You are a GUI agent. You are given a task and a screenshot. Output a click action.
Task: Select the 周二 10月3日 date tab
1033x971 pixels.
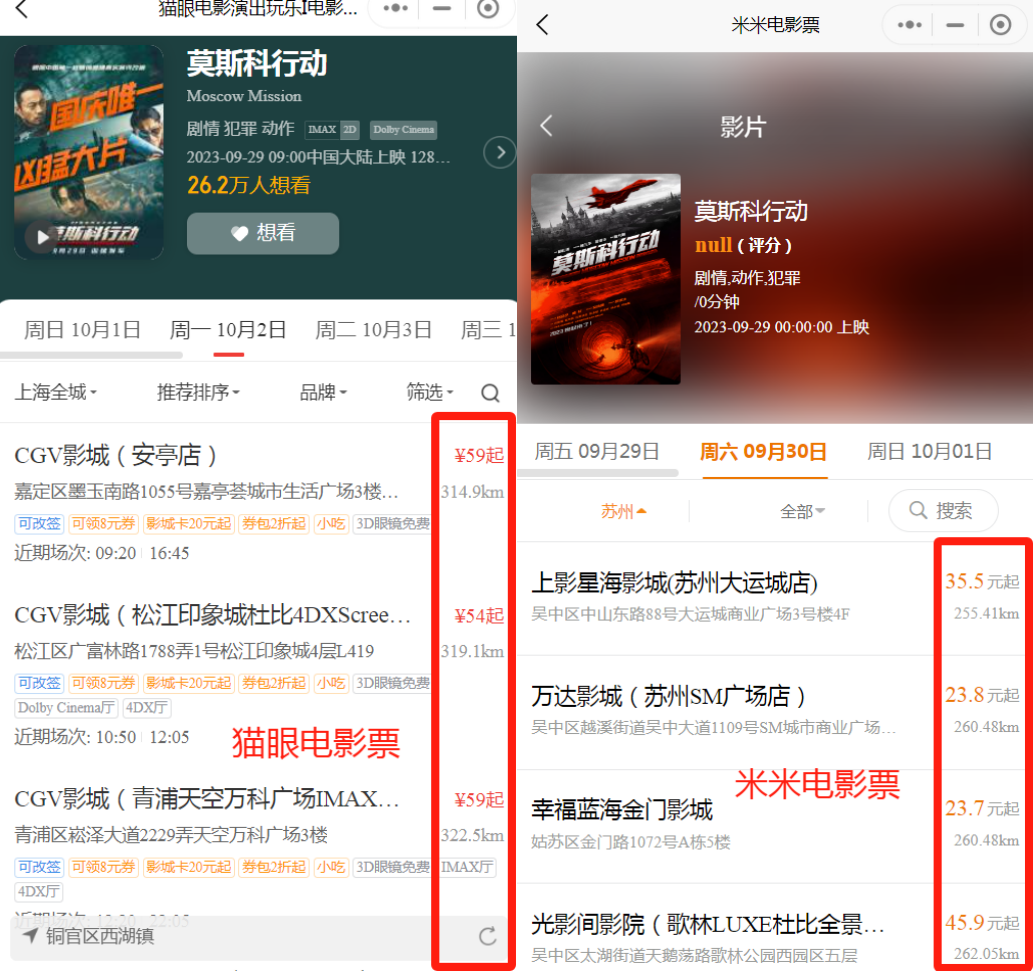point(373,330)
